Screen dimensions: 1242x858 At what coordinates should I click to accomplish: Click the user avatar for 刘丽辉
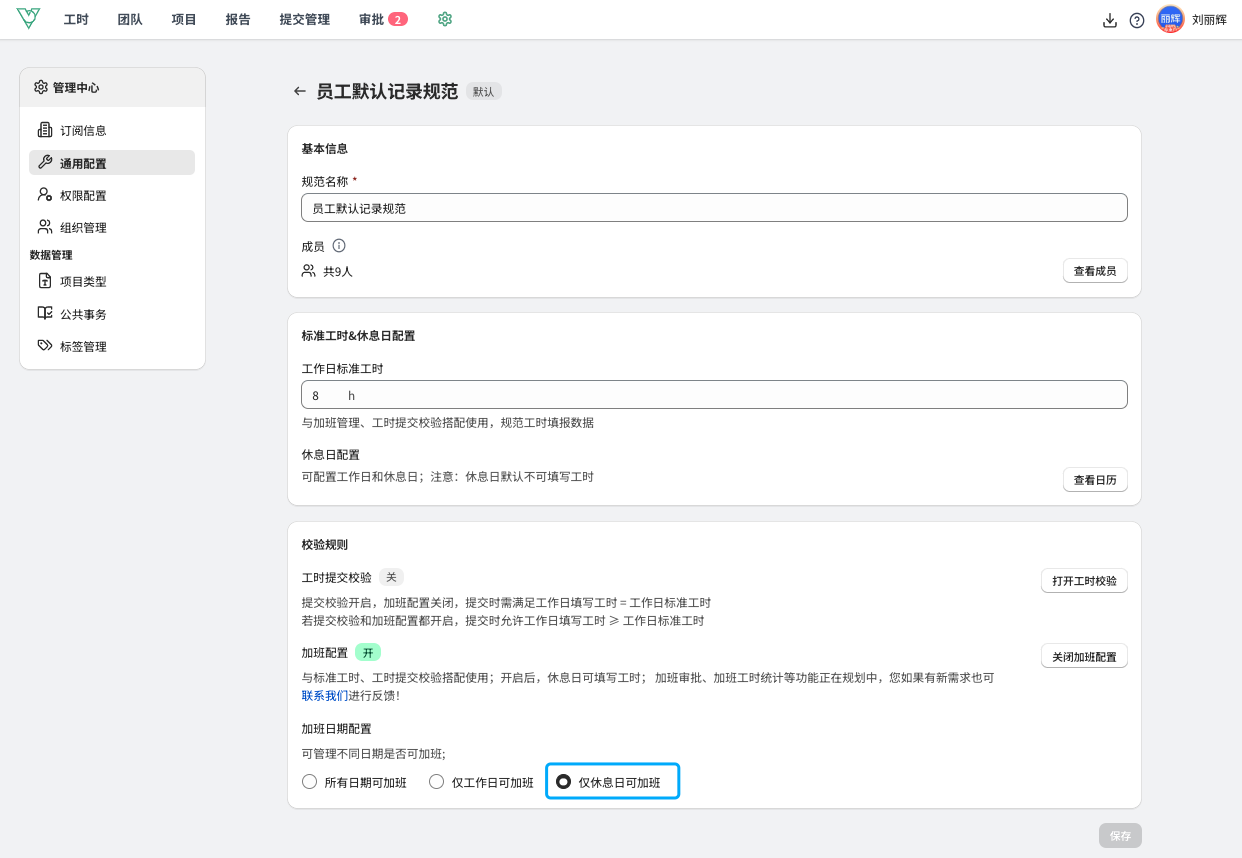(1170, 19)
